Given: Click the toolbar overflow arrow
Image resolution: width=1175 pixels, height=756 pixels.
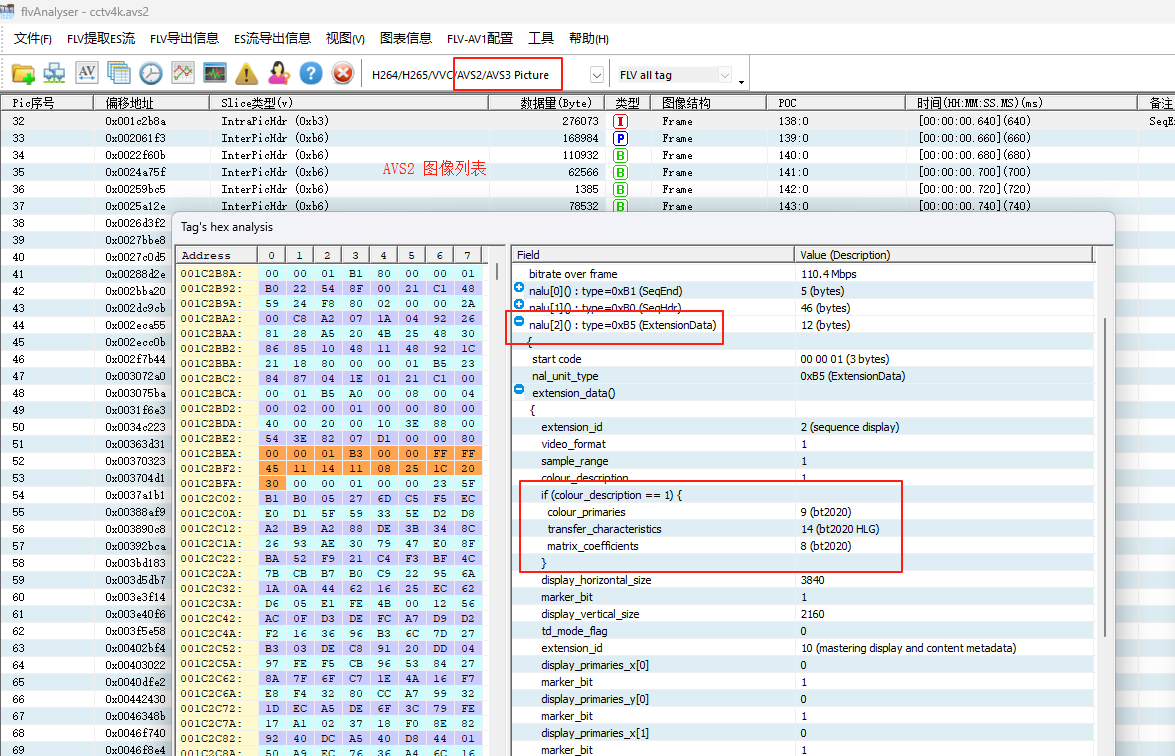Looking at the screenshot, I should (x=741, y=81).
